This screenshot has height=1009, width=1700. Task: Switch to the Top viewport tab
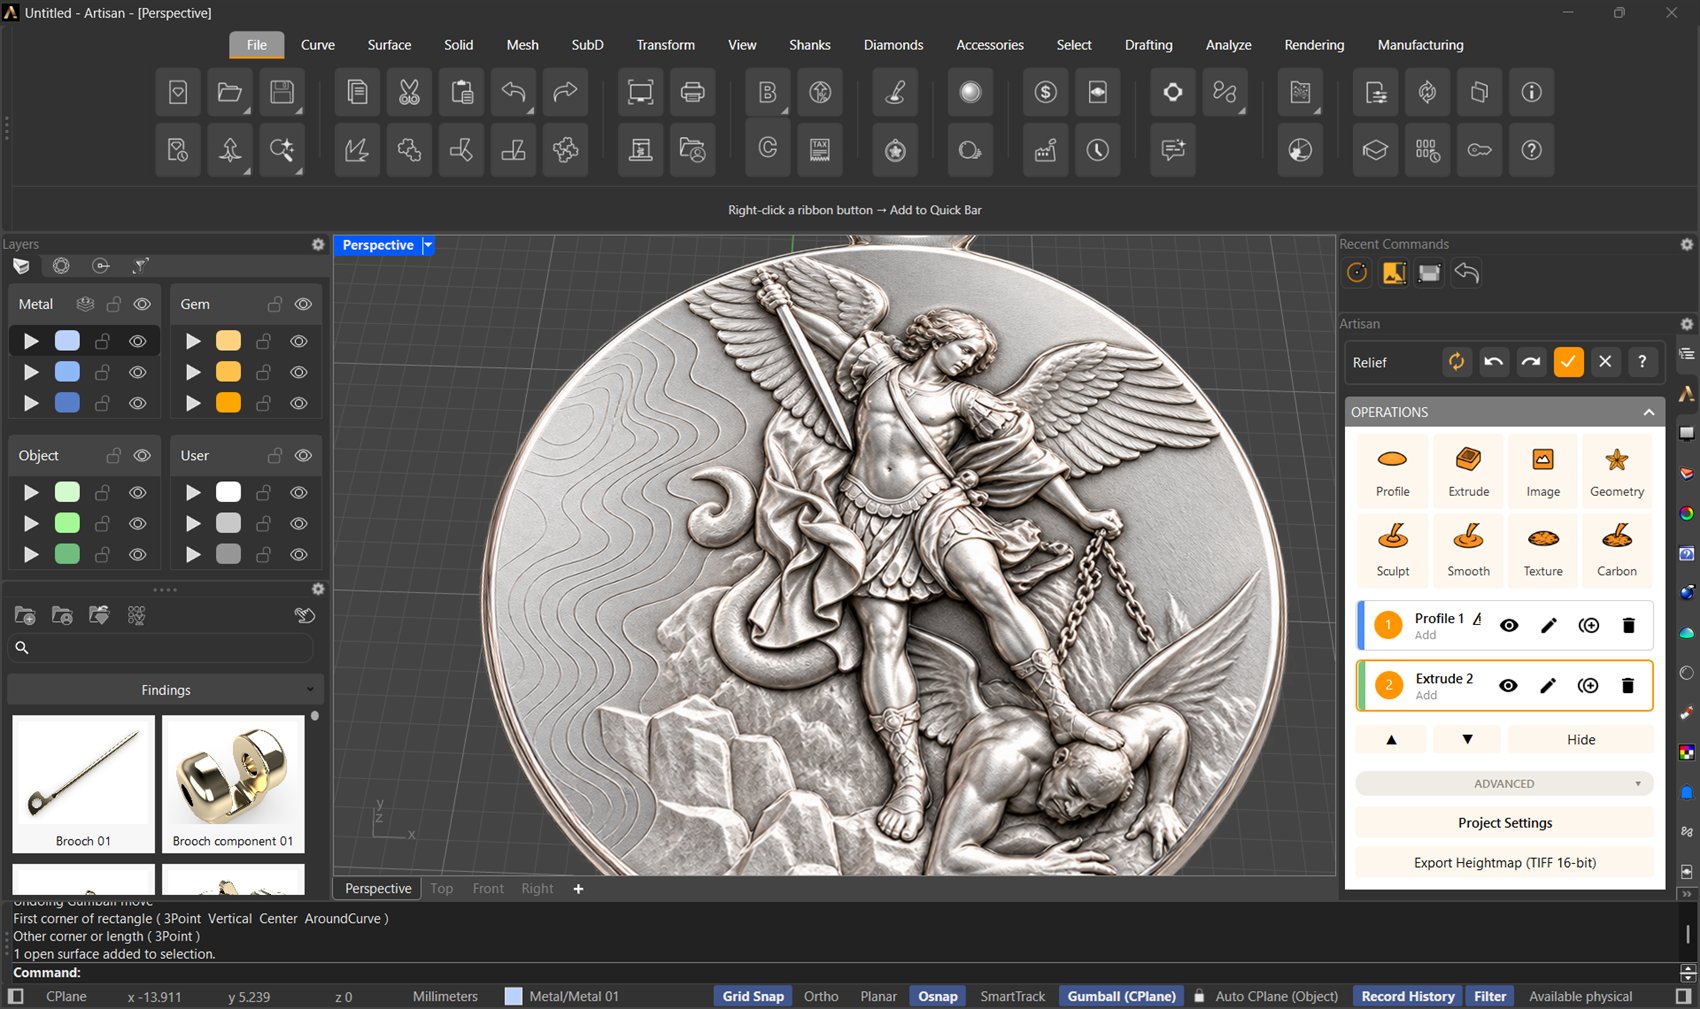[441, 889]
